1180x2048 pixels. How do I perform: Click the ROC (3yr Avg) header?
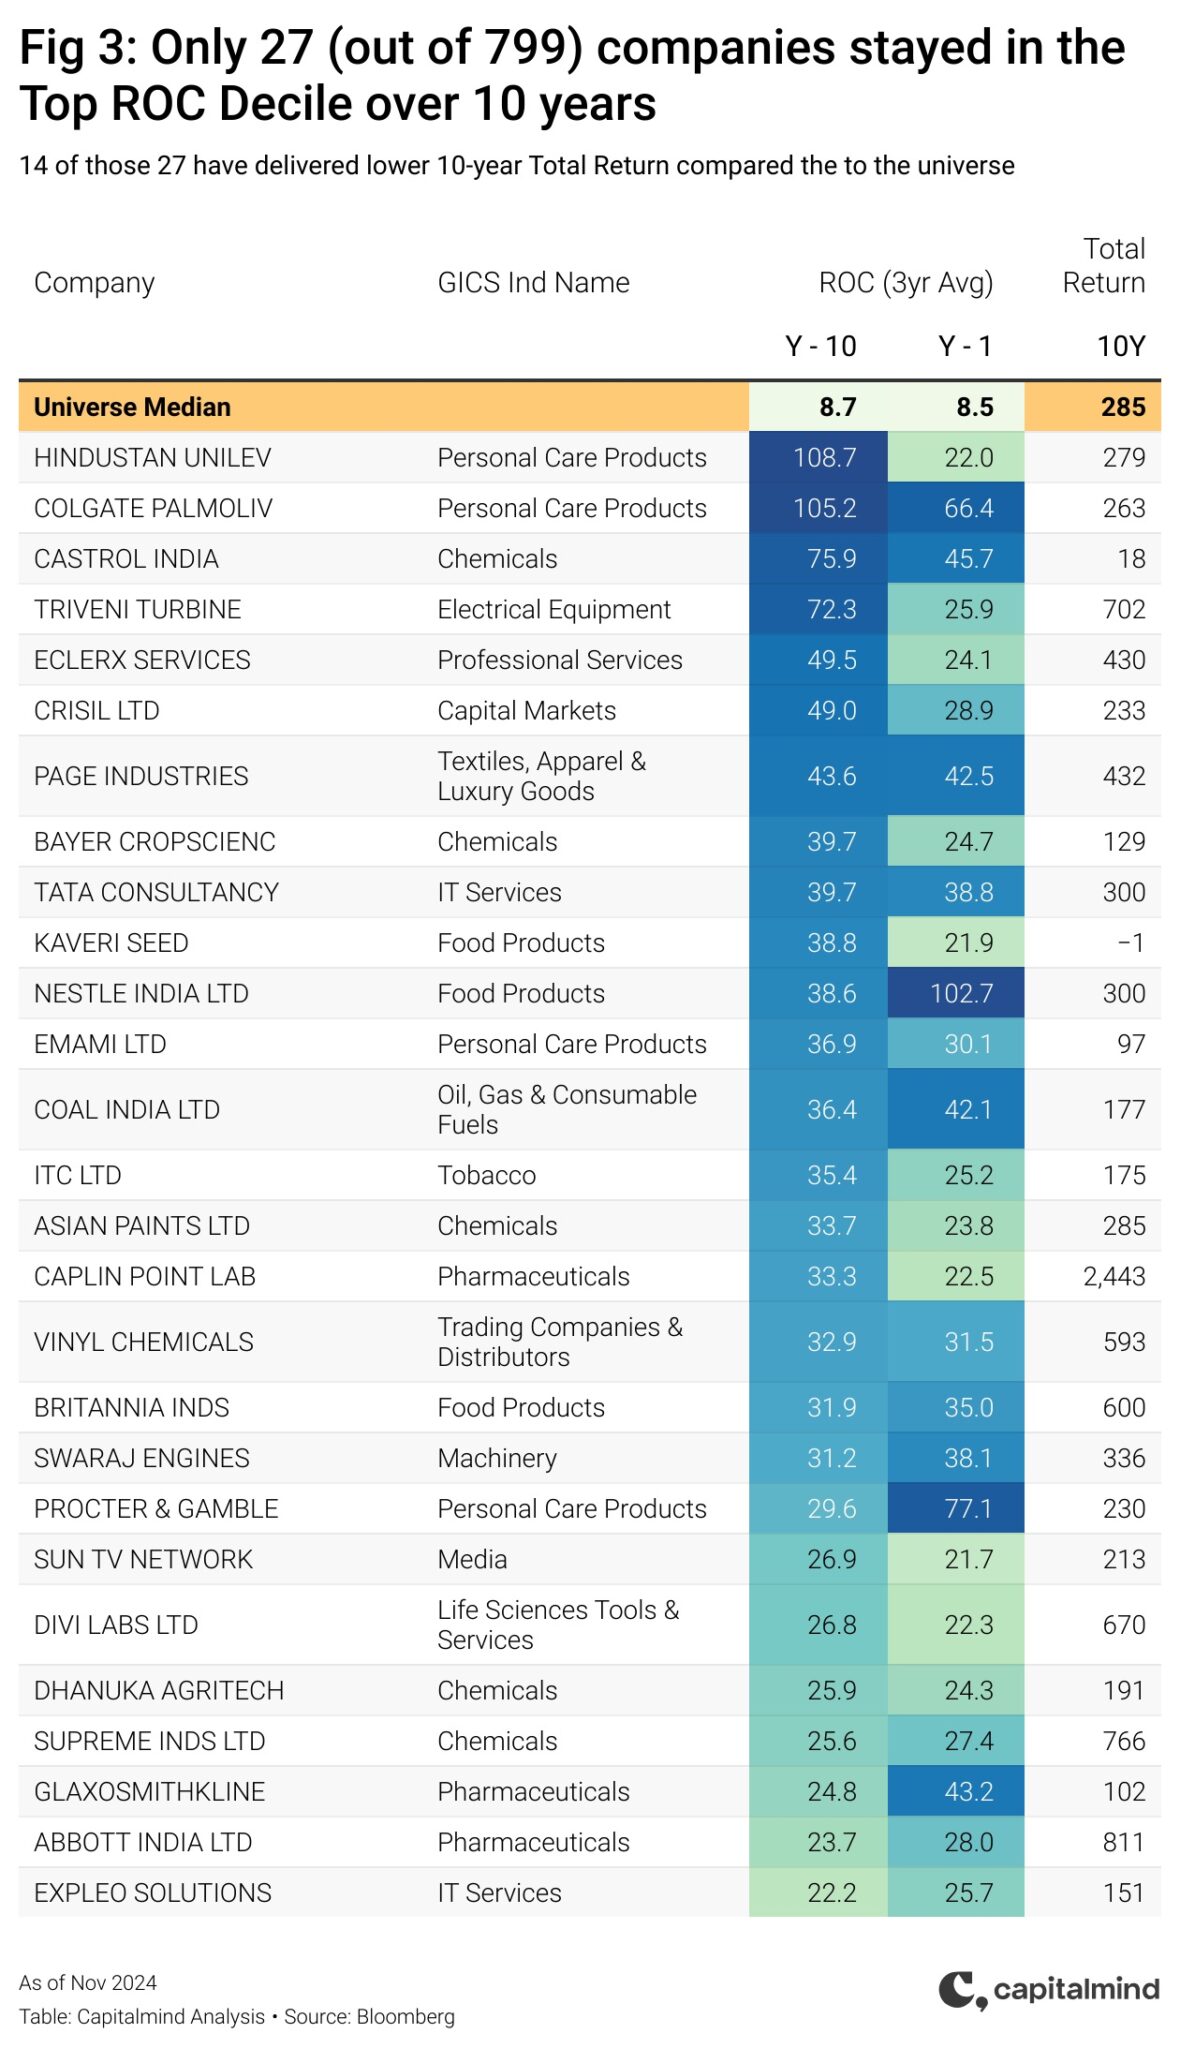[905, 283]
